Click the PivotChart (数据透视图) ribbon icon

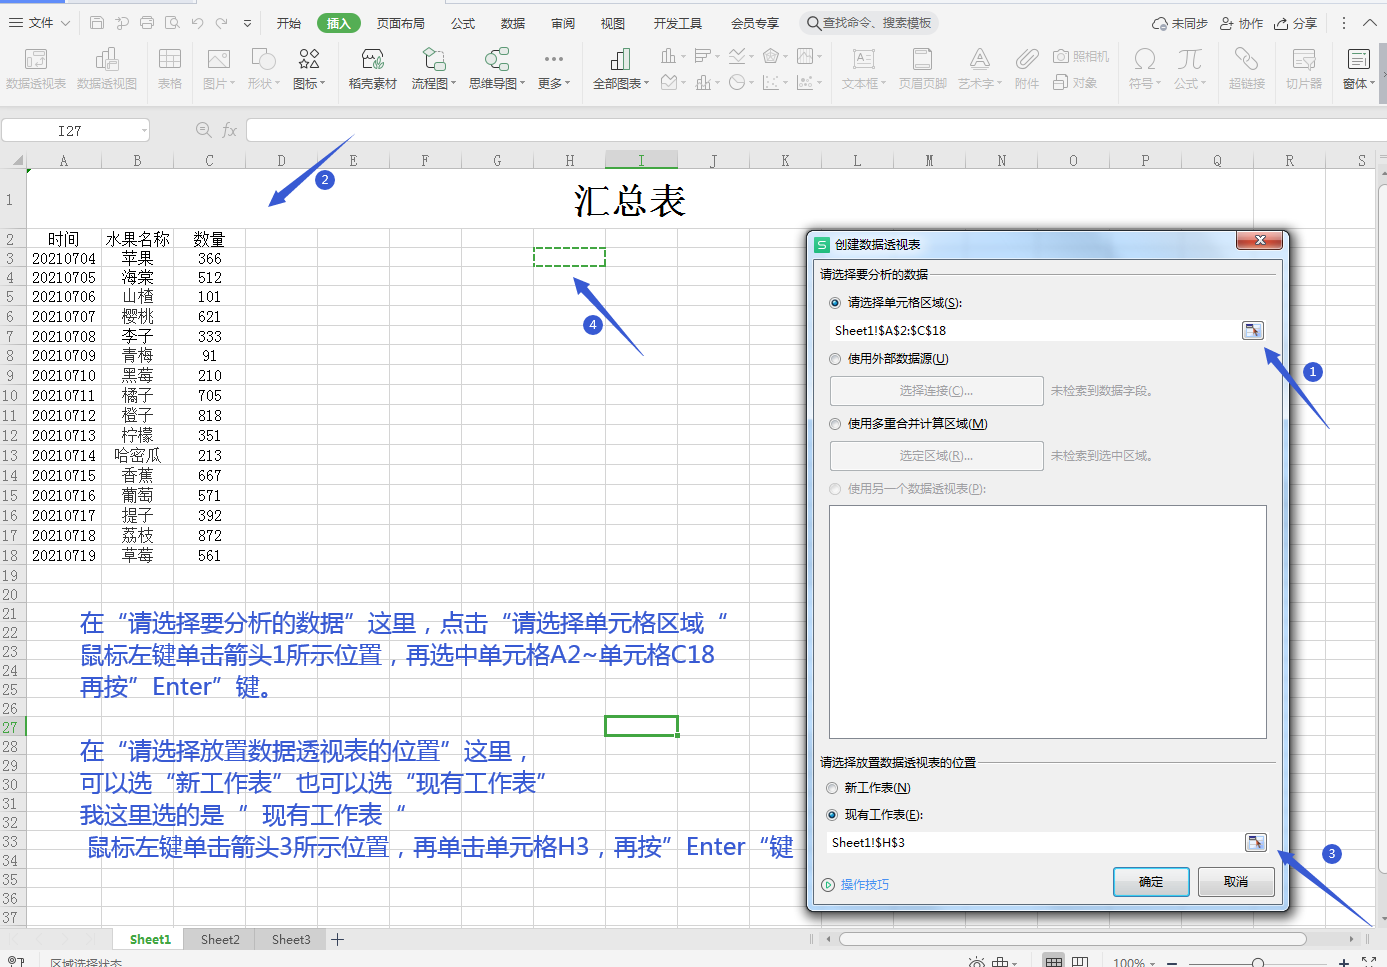[107, 68]
